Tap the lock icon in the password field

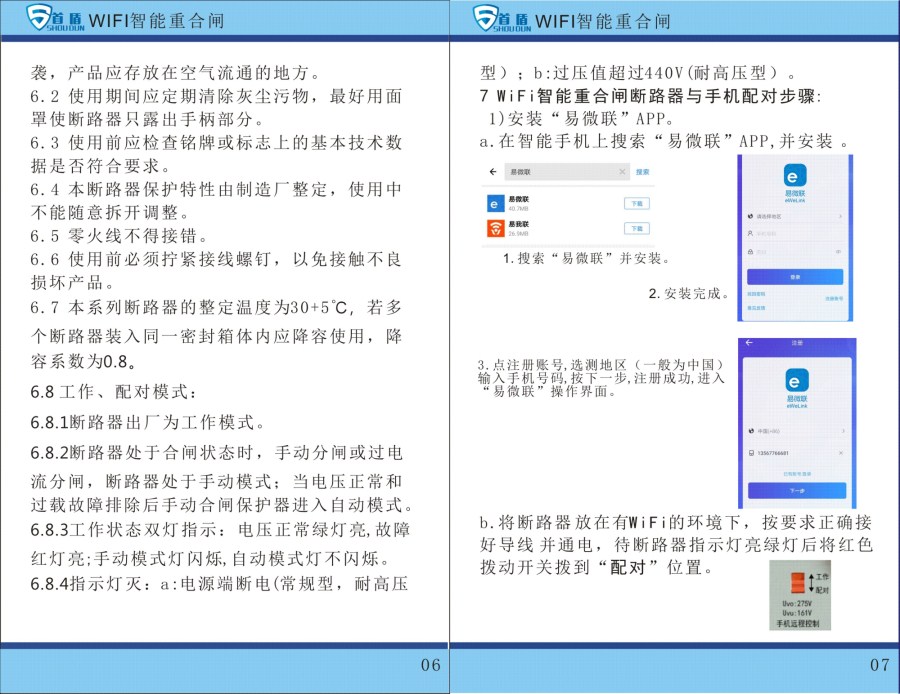750,251
